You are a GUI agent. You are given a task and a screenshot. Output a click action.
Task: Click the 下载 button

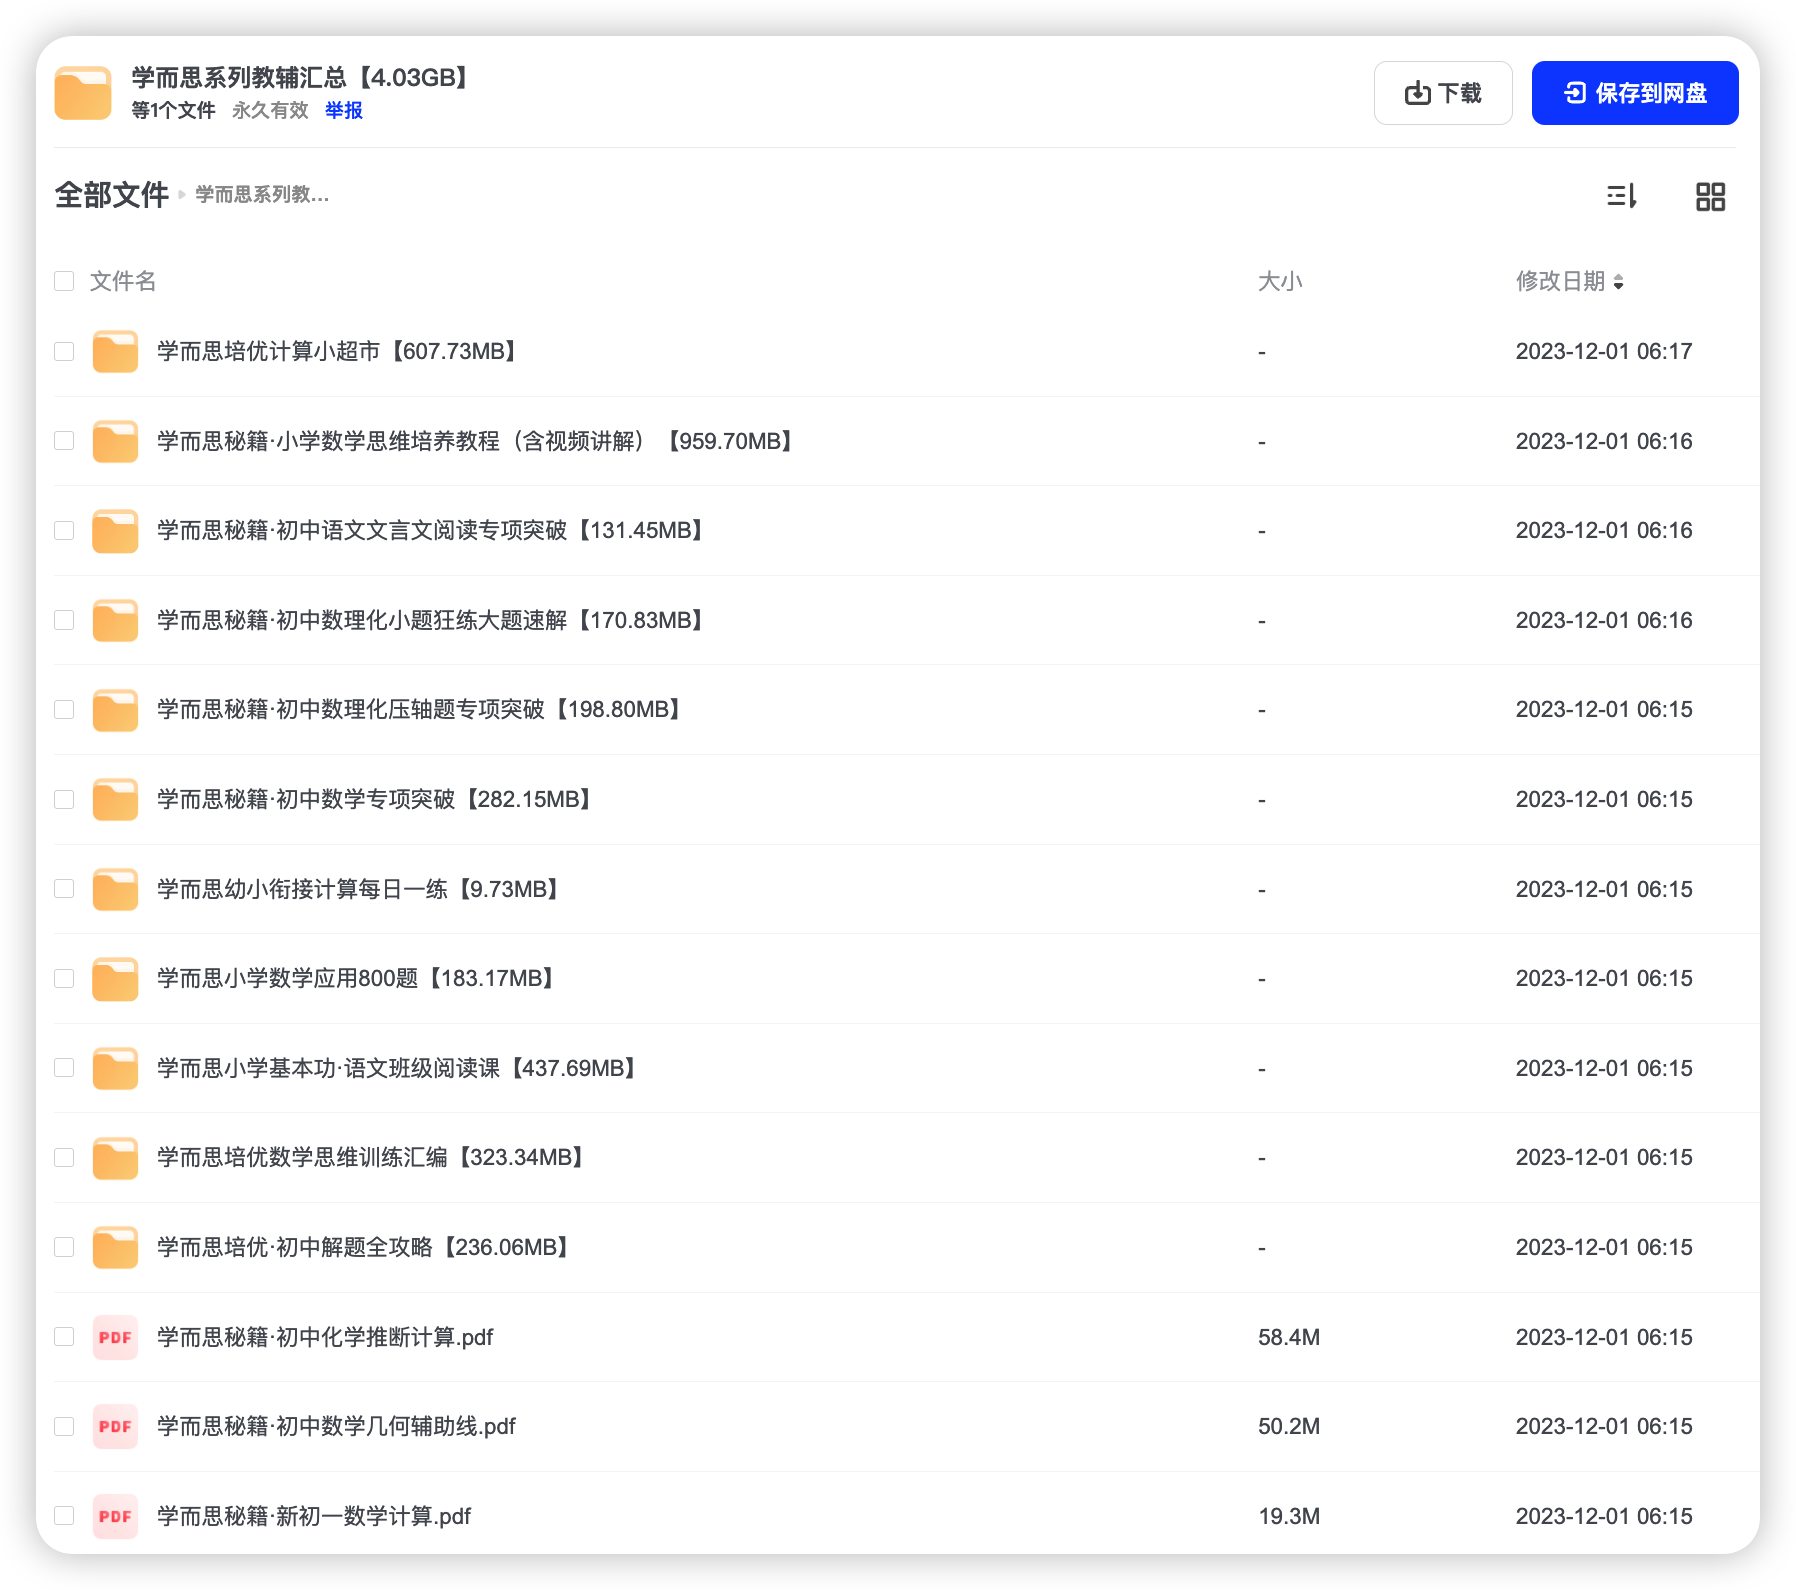point(1443,93)
